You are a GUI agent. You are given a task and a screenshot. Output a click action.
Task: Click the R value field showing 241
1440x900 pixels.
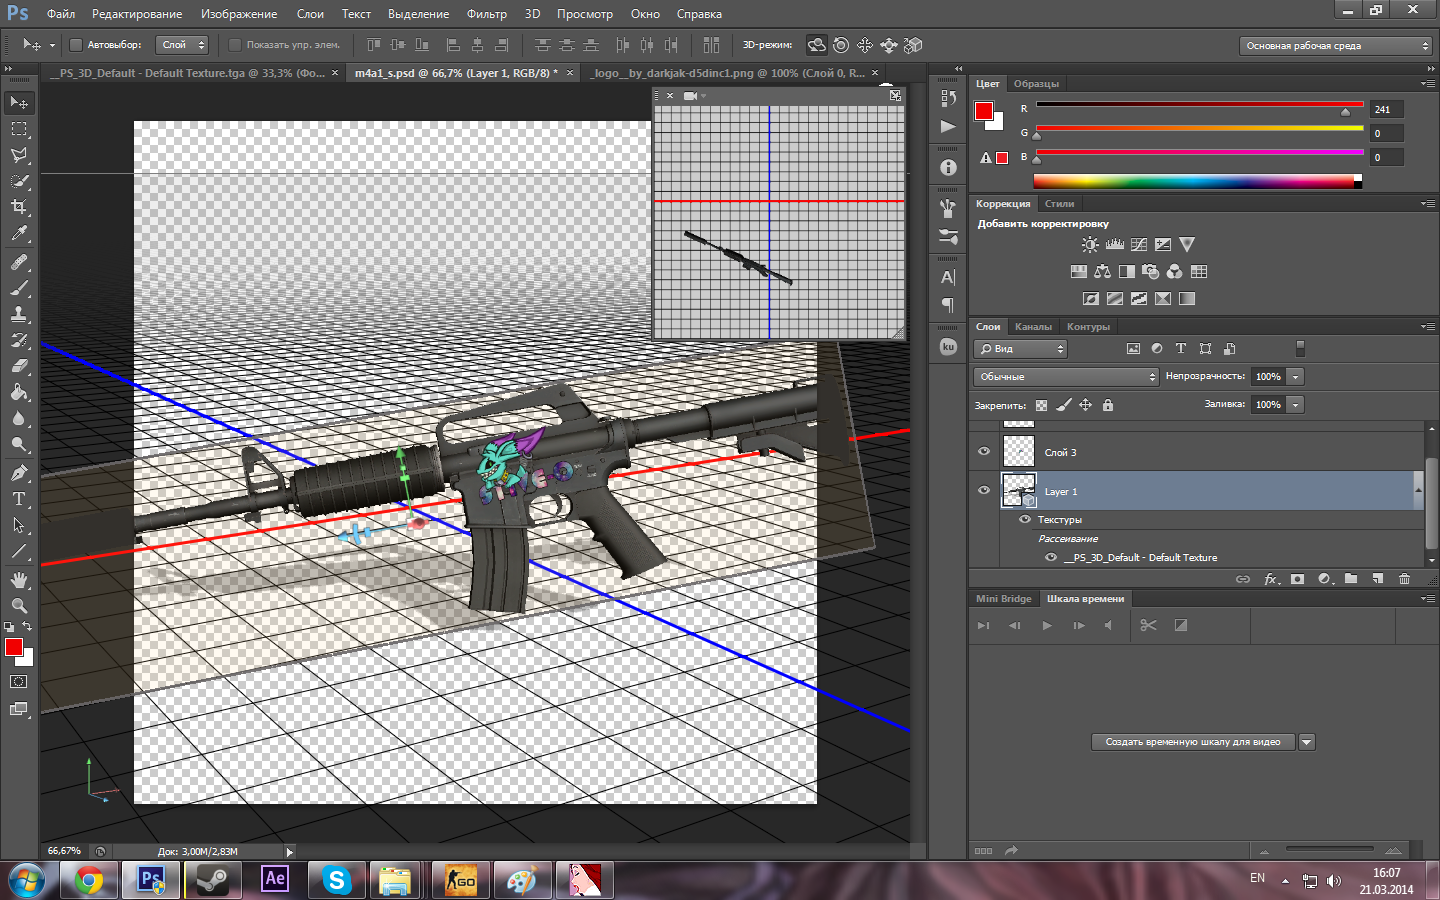(x=1387, y=109)
